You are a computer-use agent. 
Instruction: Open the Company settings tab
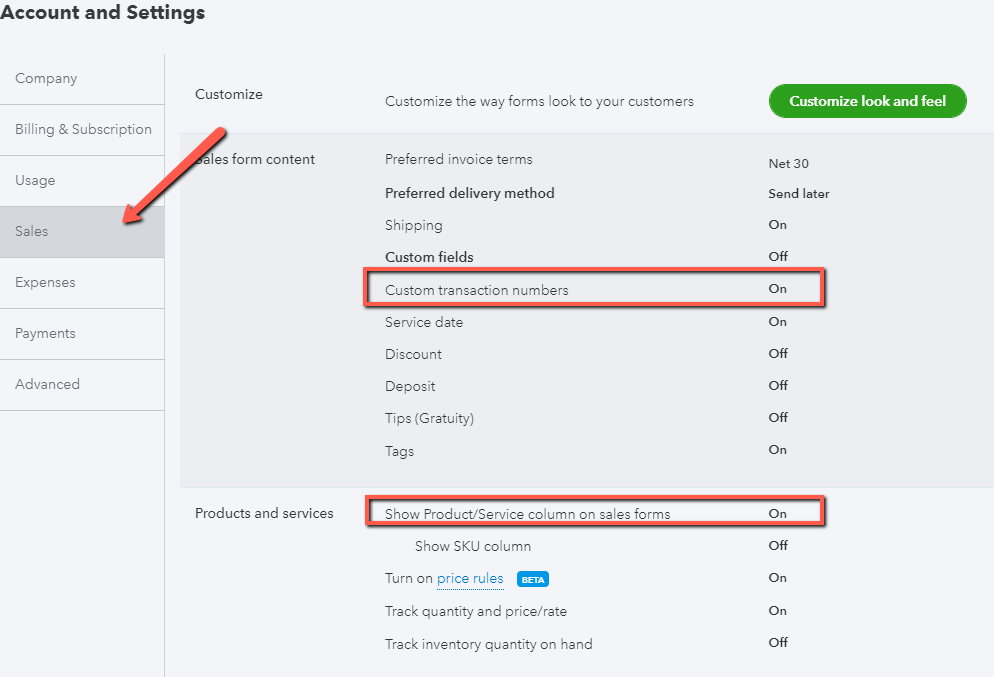pyautogui.click(x=47, y=78)
